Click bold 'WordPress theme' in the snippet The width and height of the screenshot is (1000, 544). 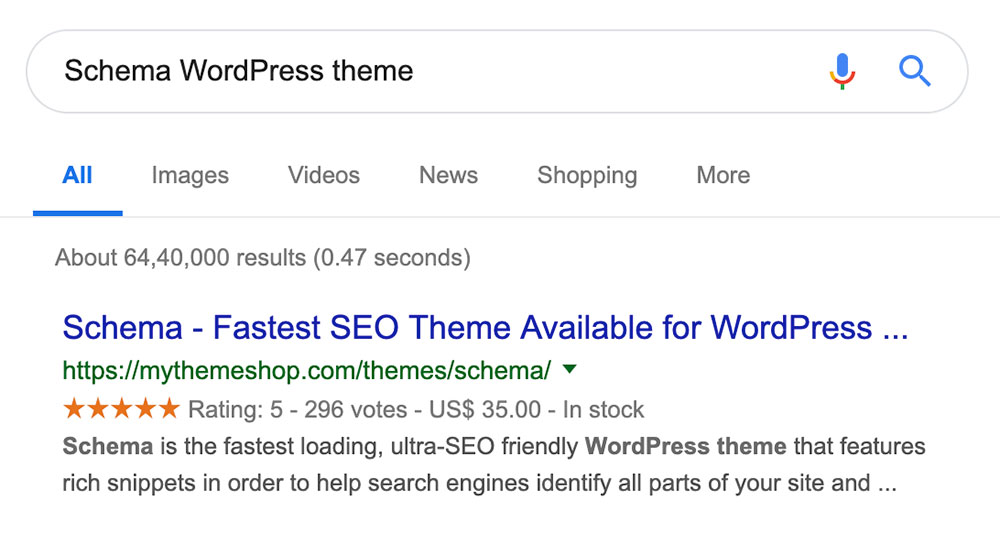(x=686, y=446)
